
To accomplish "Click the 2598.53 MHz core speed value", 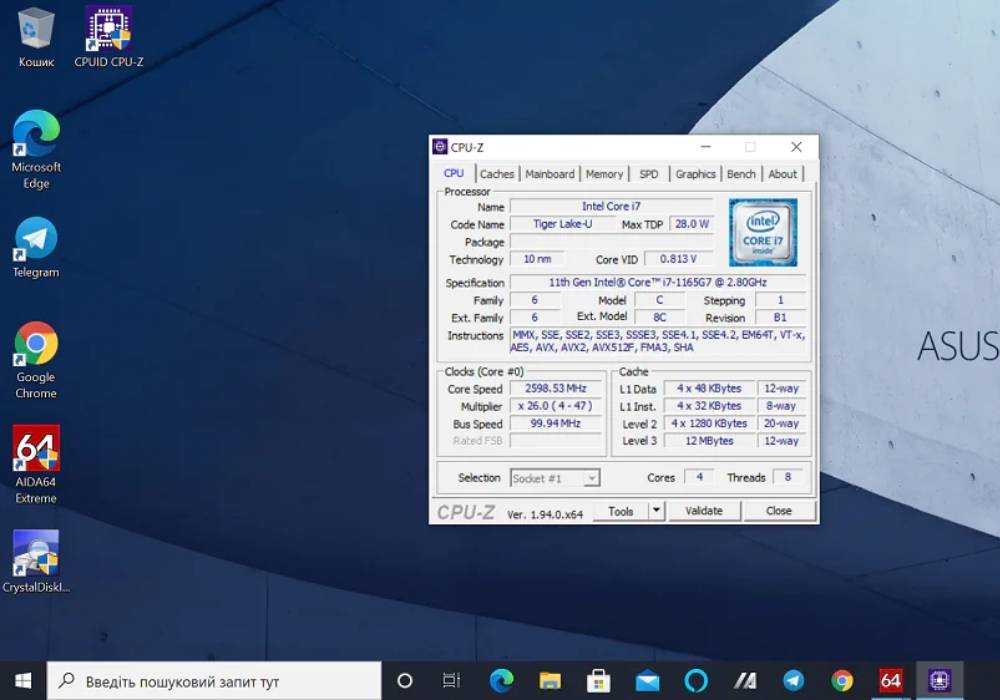I will [555, 388].
